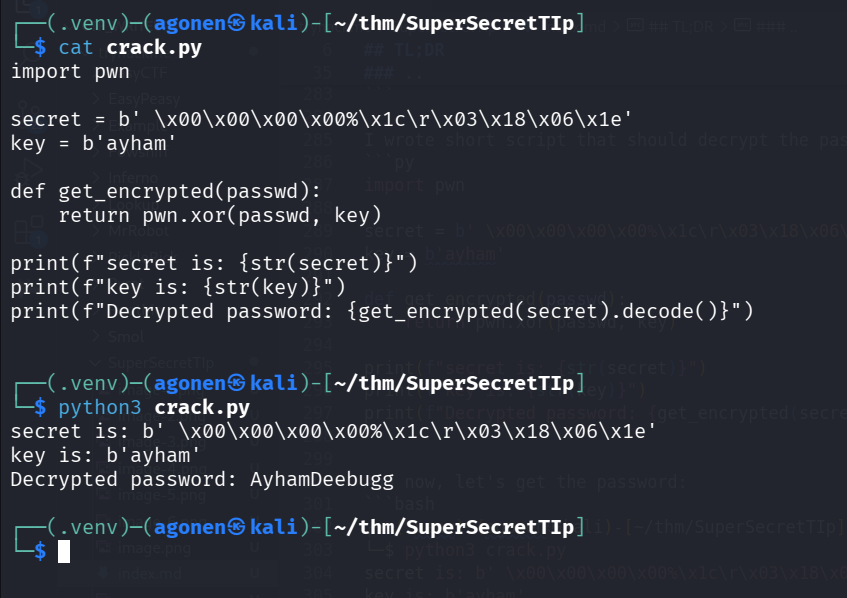Click the white block cursor at the final prompt

(64, 551)
